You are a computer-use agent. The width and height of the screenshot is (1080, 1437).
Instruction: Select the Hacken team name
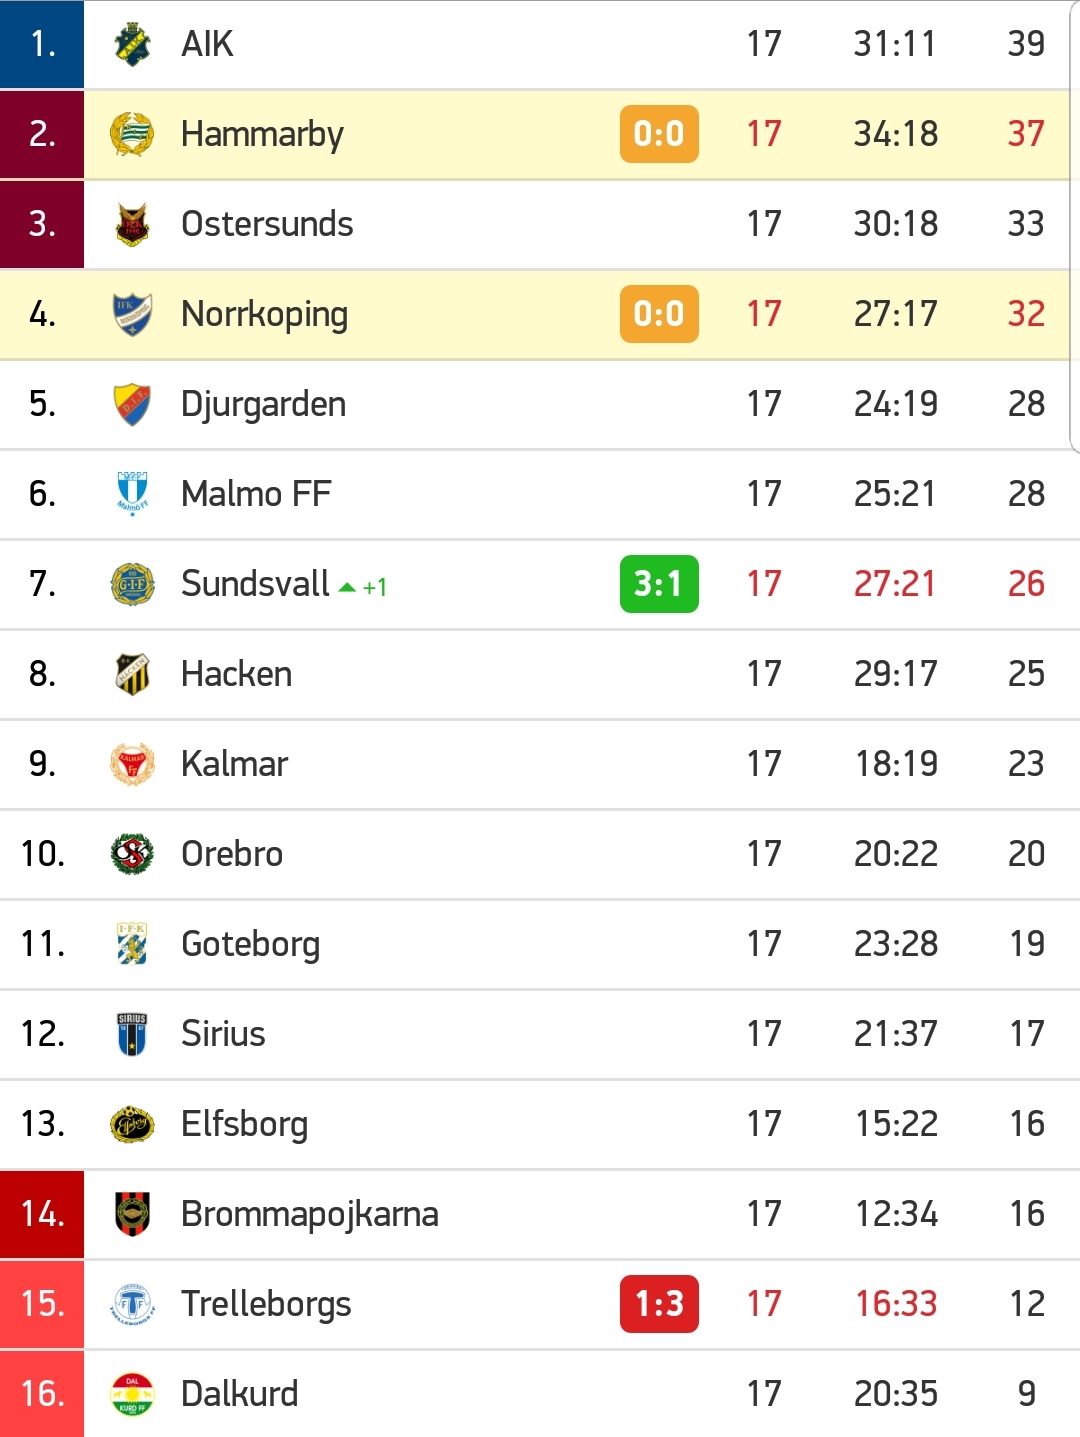tap(236, 674)
